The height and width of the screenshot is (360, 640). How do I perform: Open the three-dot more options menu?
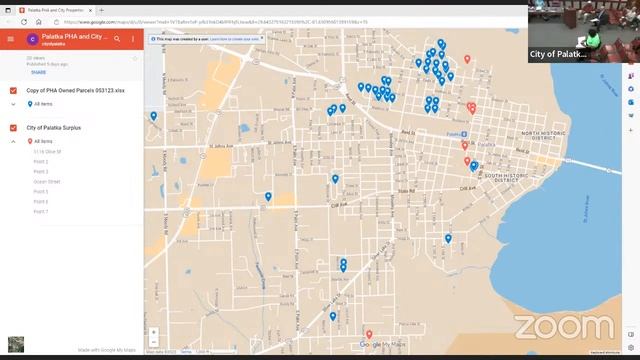[133, 39]
